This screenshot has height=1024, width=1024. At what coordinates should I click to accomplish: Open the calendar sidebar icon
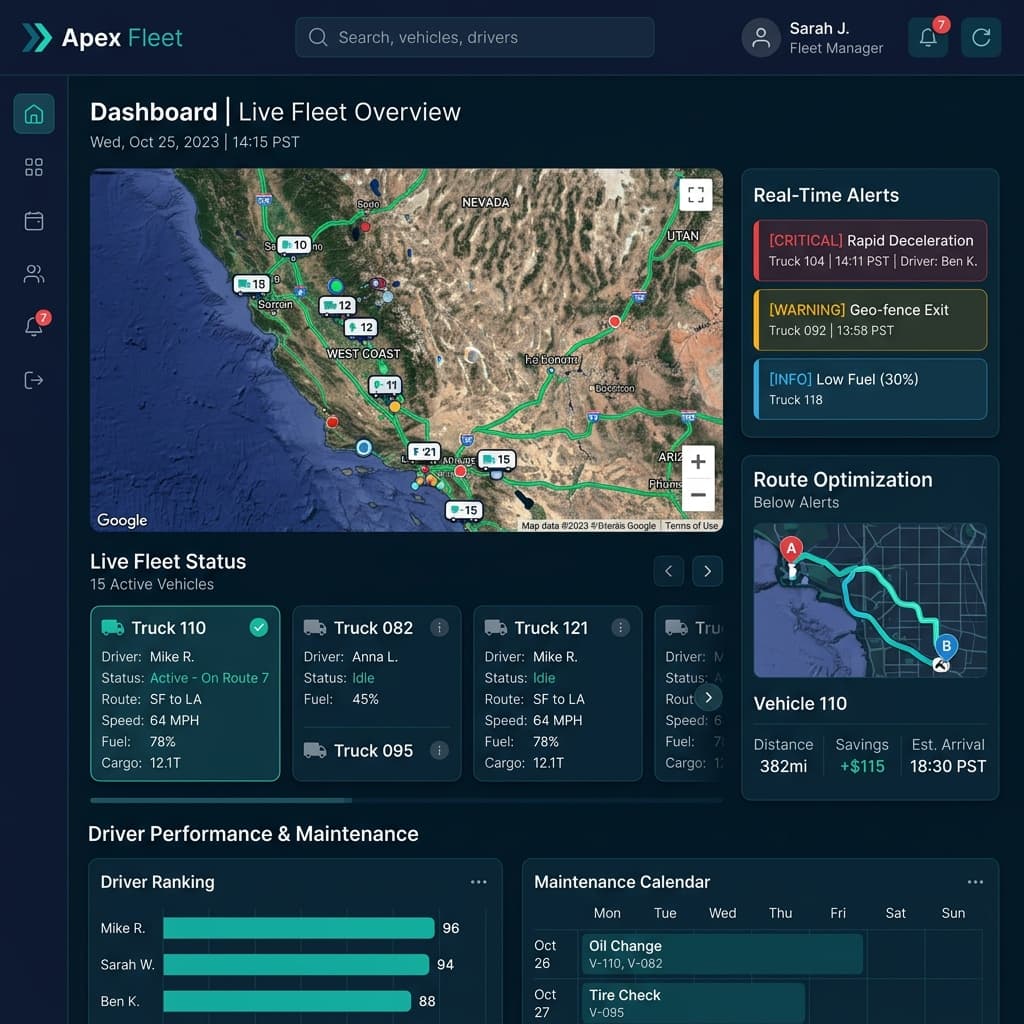point(34,221)
